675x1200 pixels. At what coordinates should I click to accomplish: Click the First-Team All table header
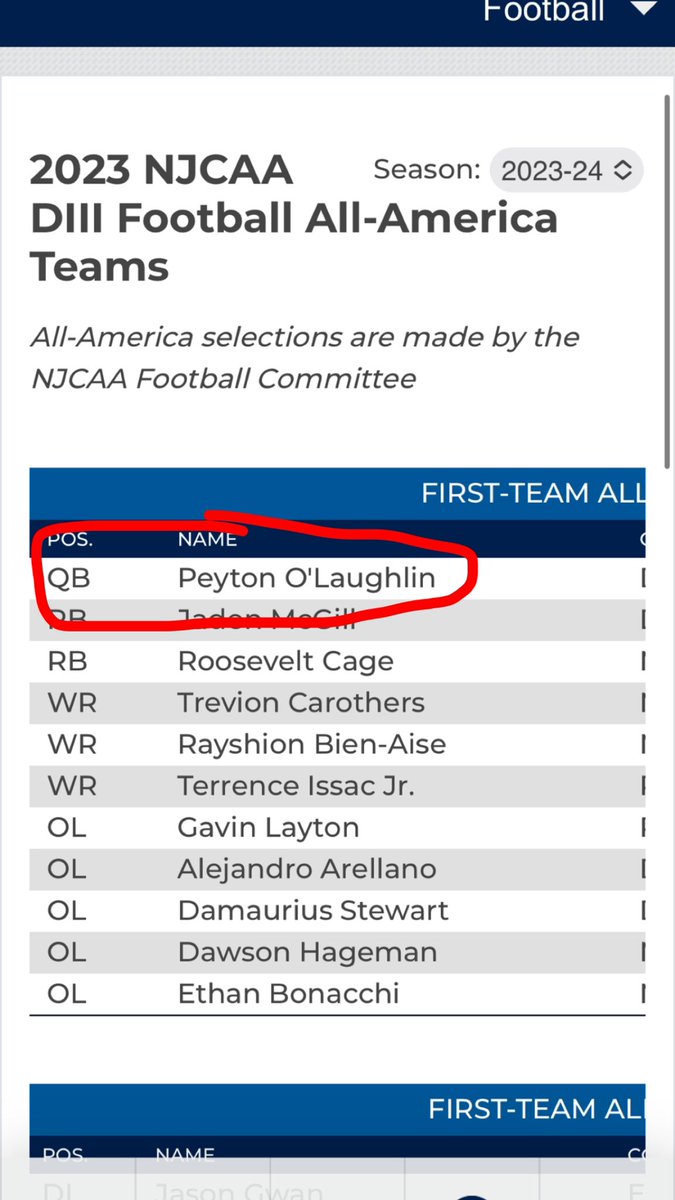click(x=337, y=493)
